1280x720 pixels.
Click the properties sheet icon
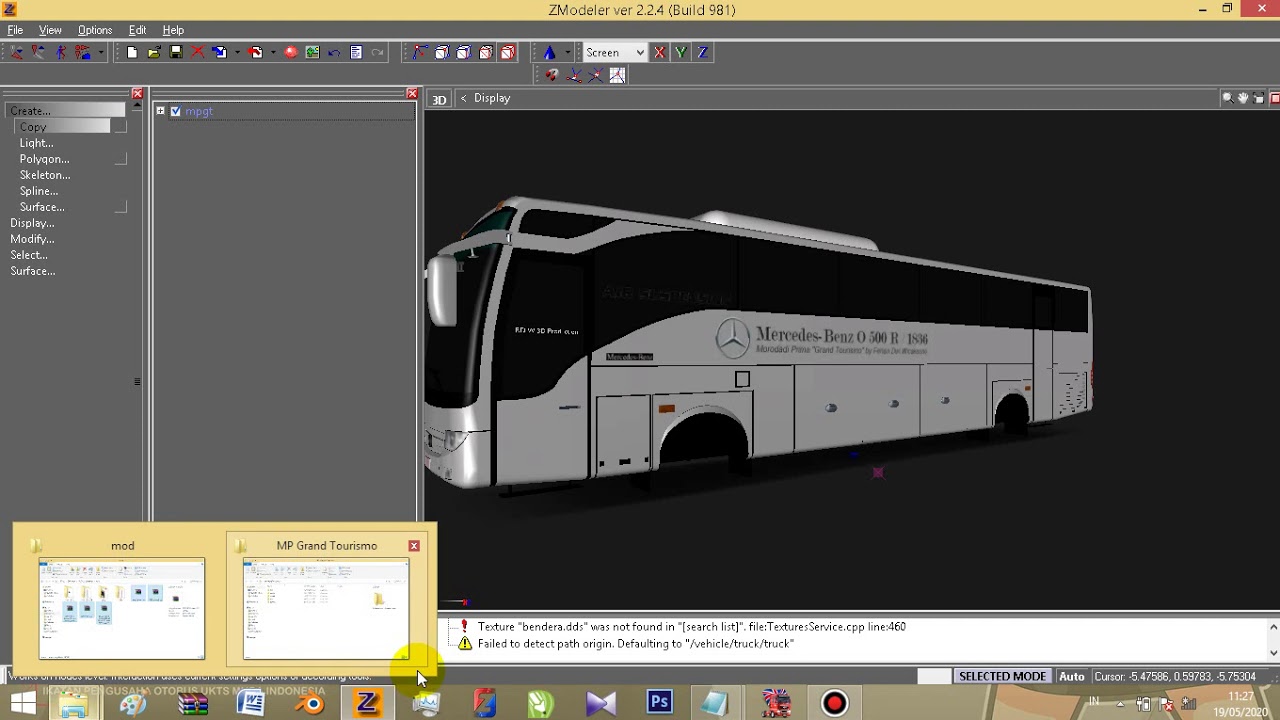click(356, 52)
